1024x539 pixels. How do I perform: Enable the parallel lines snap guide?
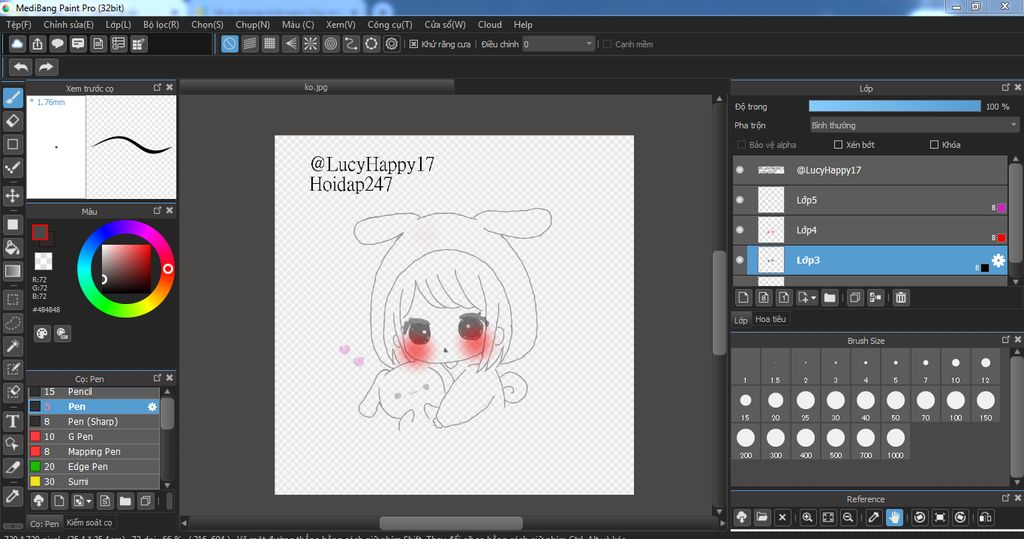tap(249, 44)
